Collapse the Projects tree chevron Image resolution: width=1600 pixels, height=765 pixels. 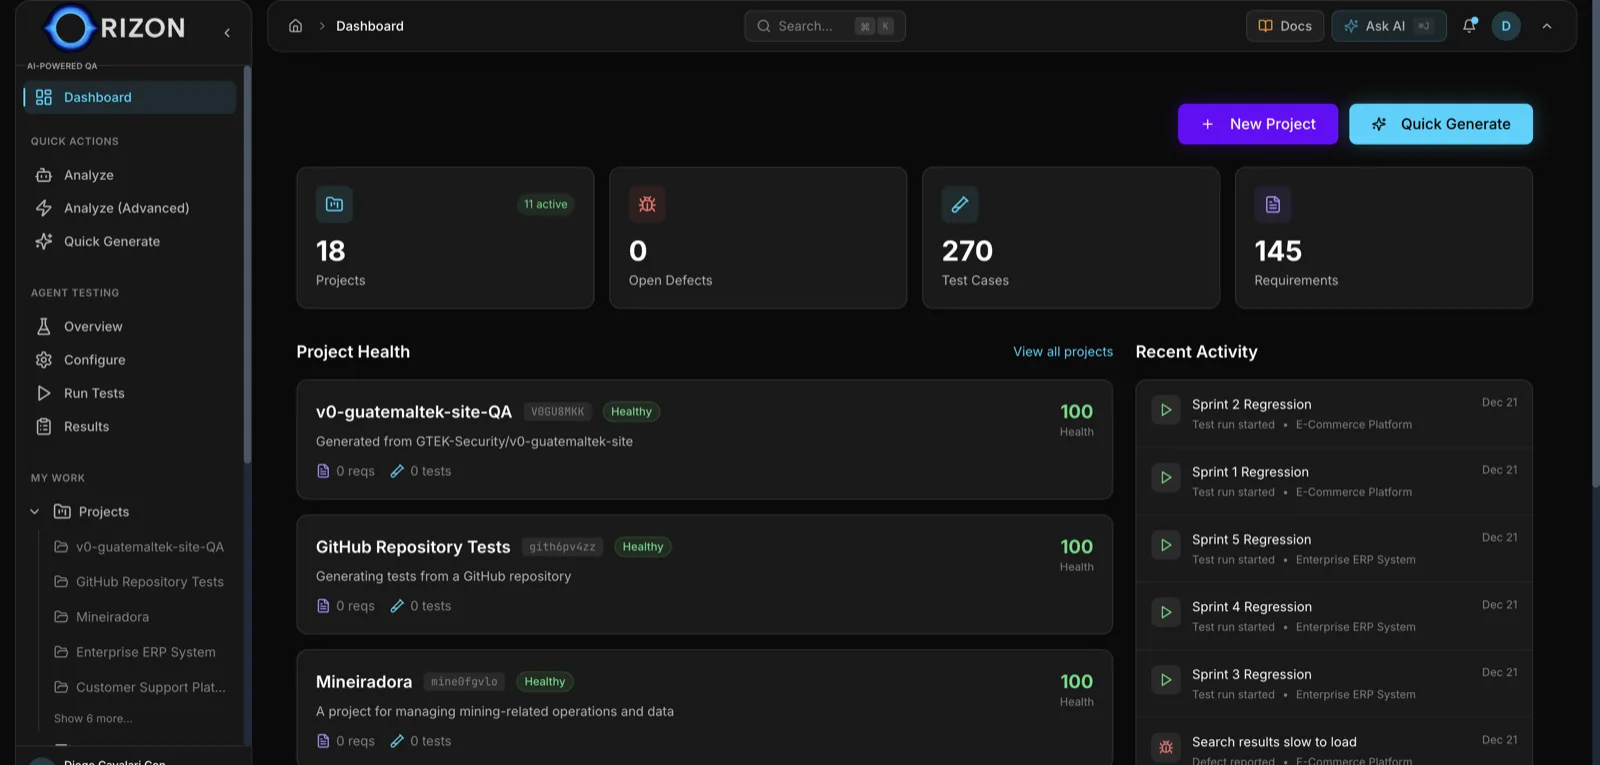tap(35, 511)
